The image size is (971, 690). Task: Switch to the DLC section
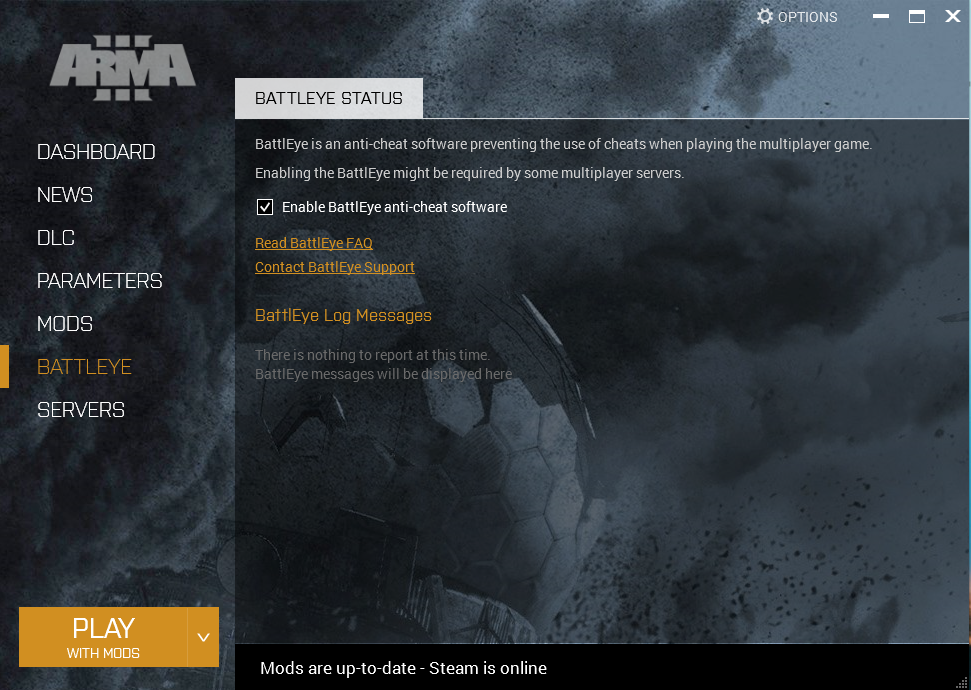(x=56, y=238)
